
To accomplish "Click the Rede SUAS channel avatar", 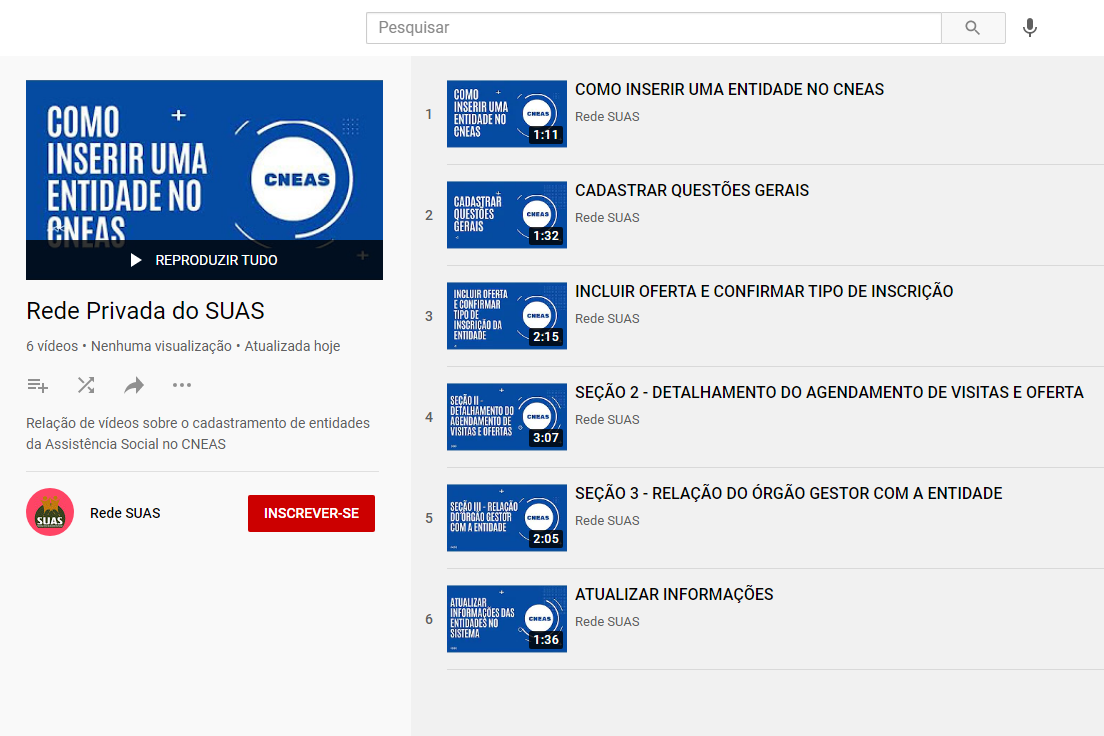I will tap(50, 513).
